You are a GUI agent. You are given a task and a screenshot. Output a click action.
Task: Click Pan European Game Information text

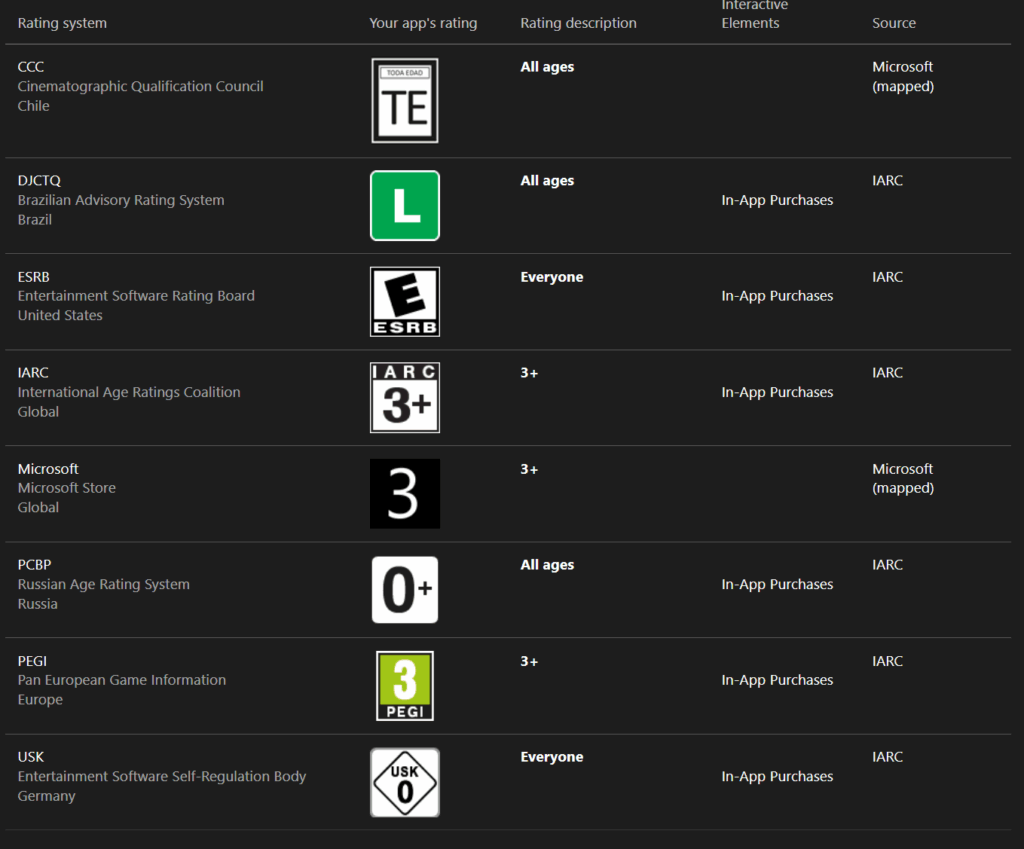coord(121,680)
